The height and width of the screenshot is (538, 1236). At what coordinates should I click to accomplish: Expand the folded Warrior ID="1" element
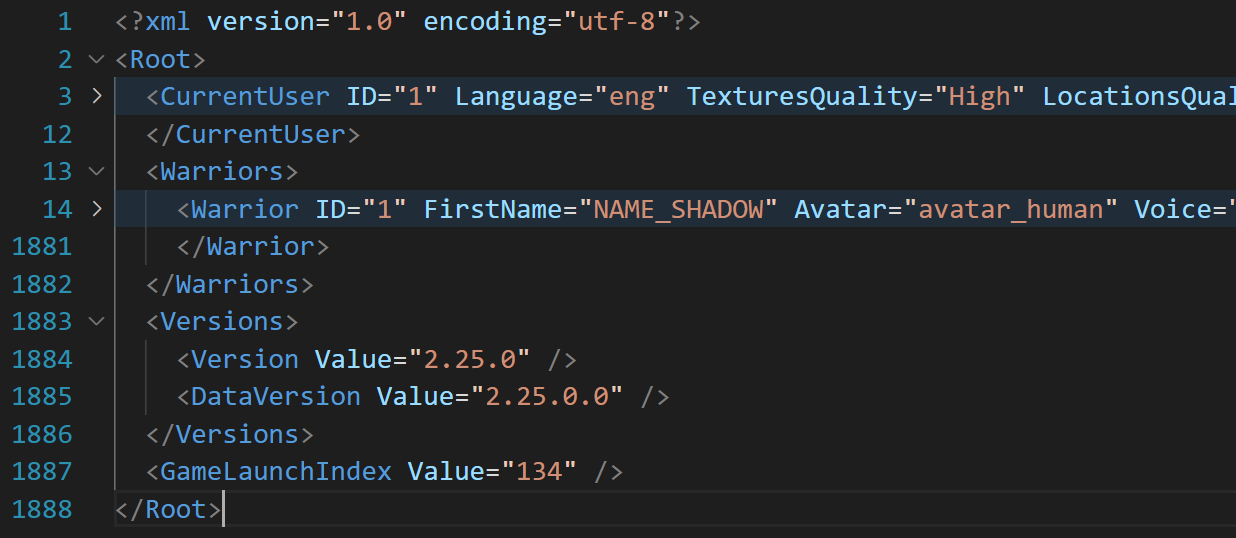click(x=96, y=209)
